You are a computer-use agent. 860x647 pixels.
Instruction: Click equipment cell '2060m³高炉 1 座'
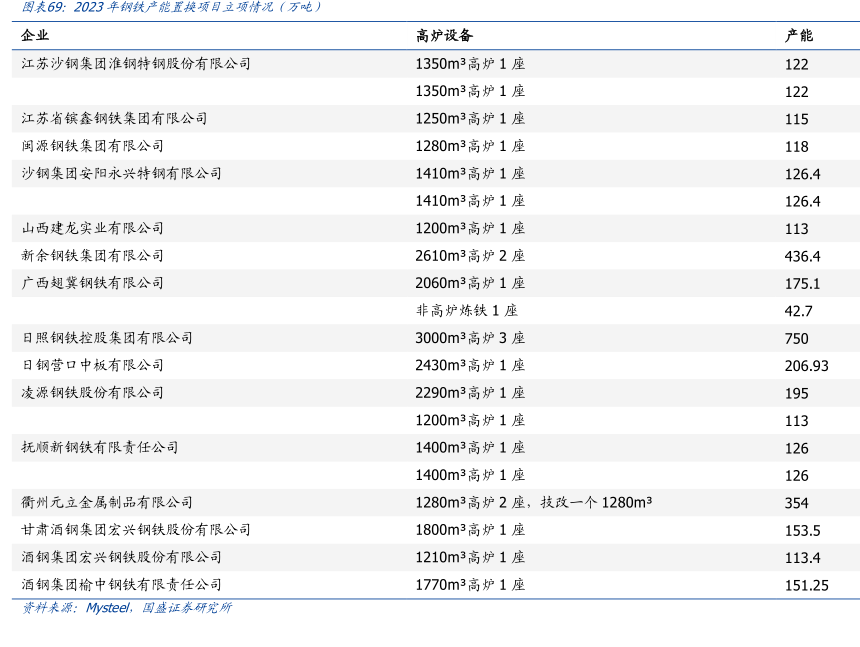tap(470, 283)
